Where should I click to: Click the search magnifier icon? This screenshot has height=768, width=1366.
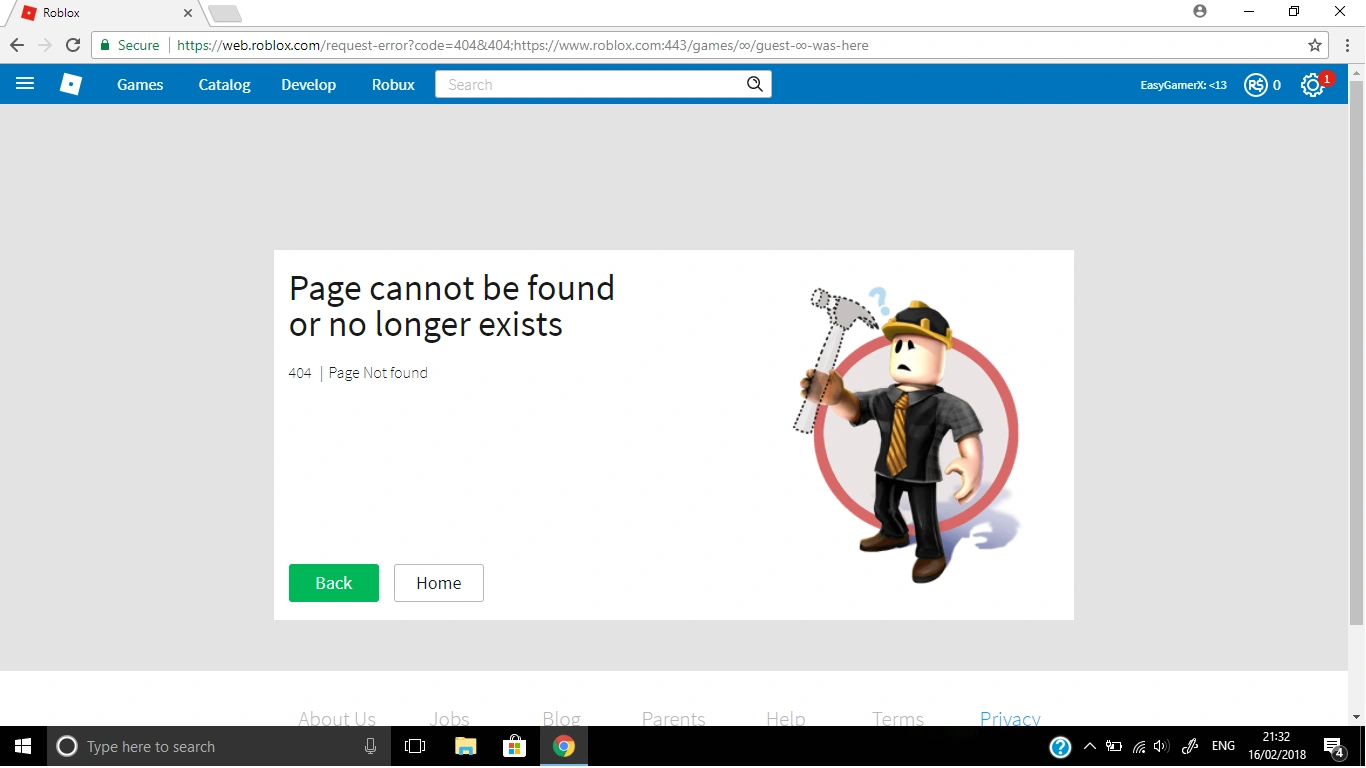754,84
